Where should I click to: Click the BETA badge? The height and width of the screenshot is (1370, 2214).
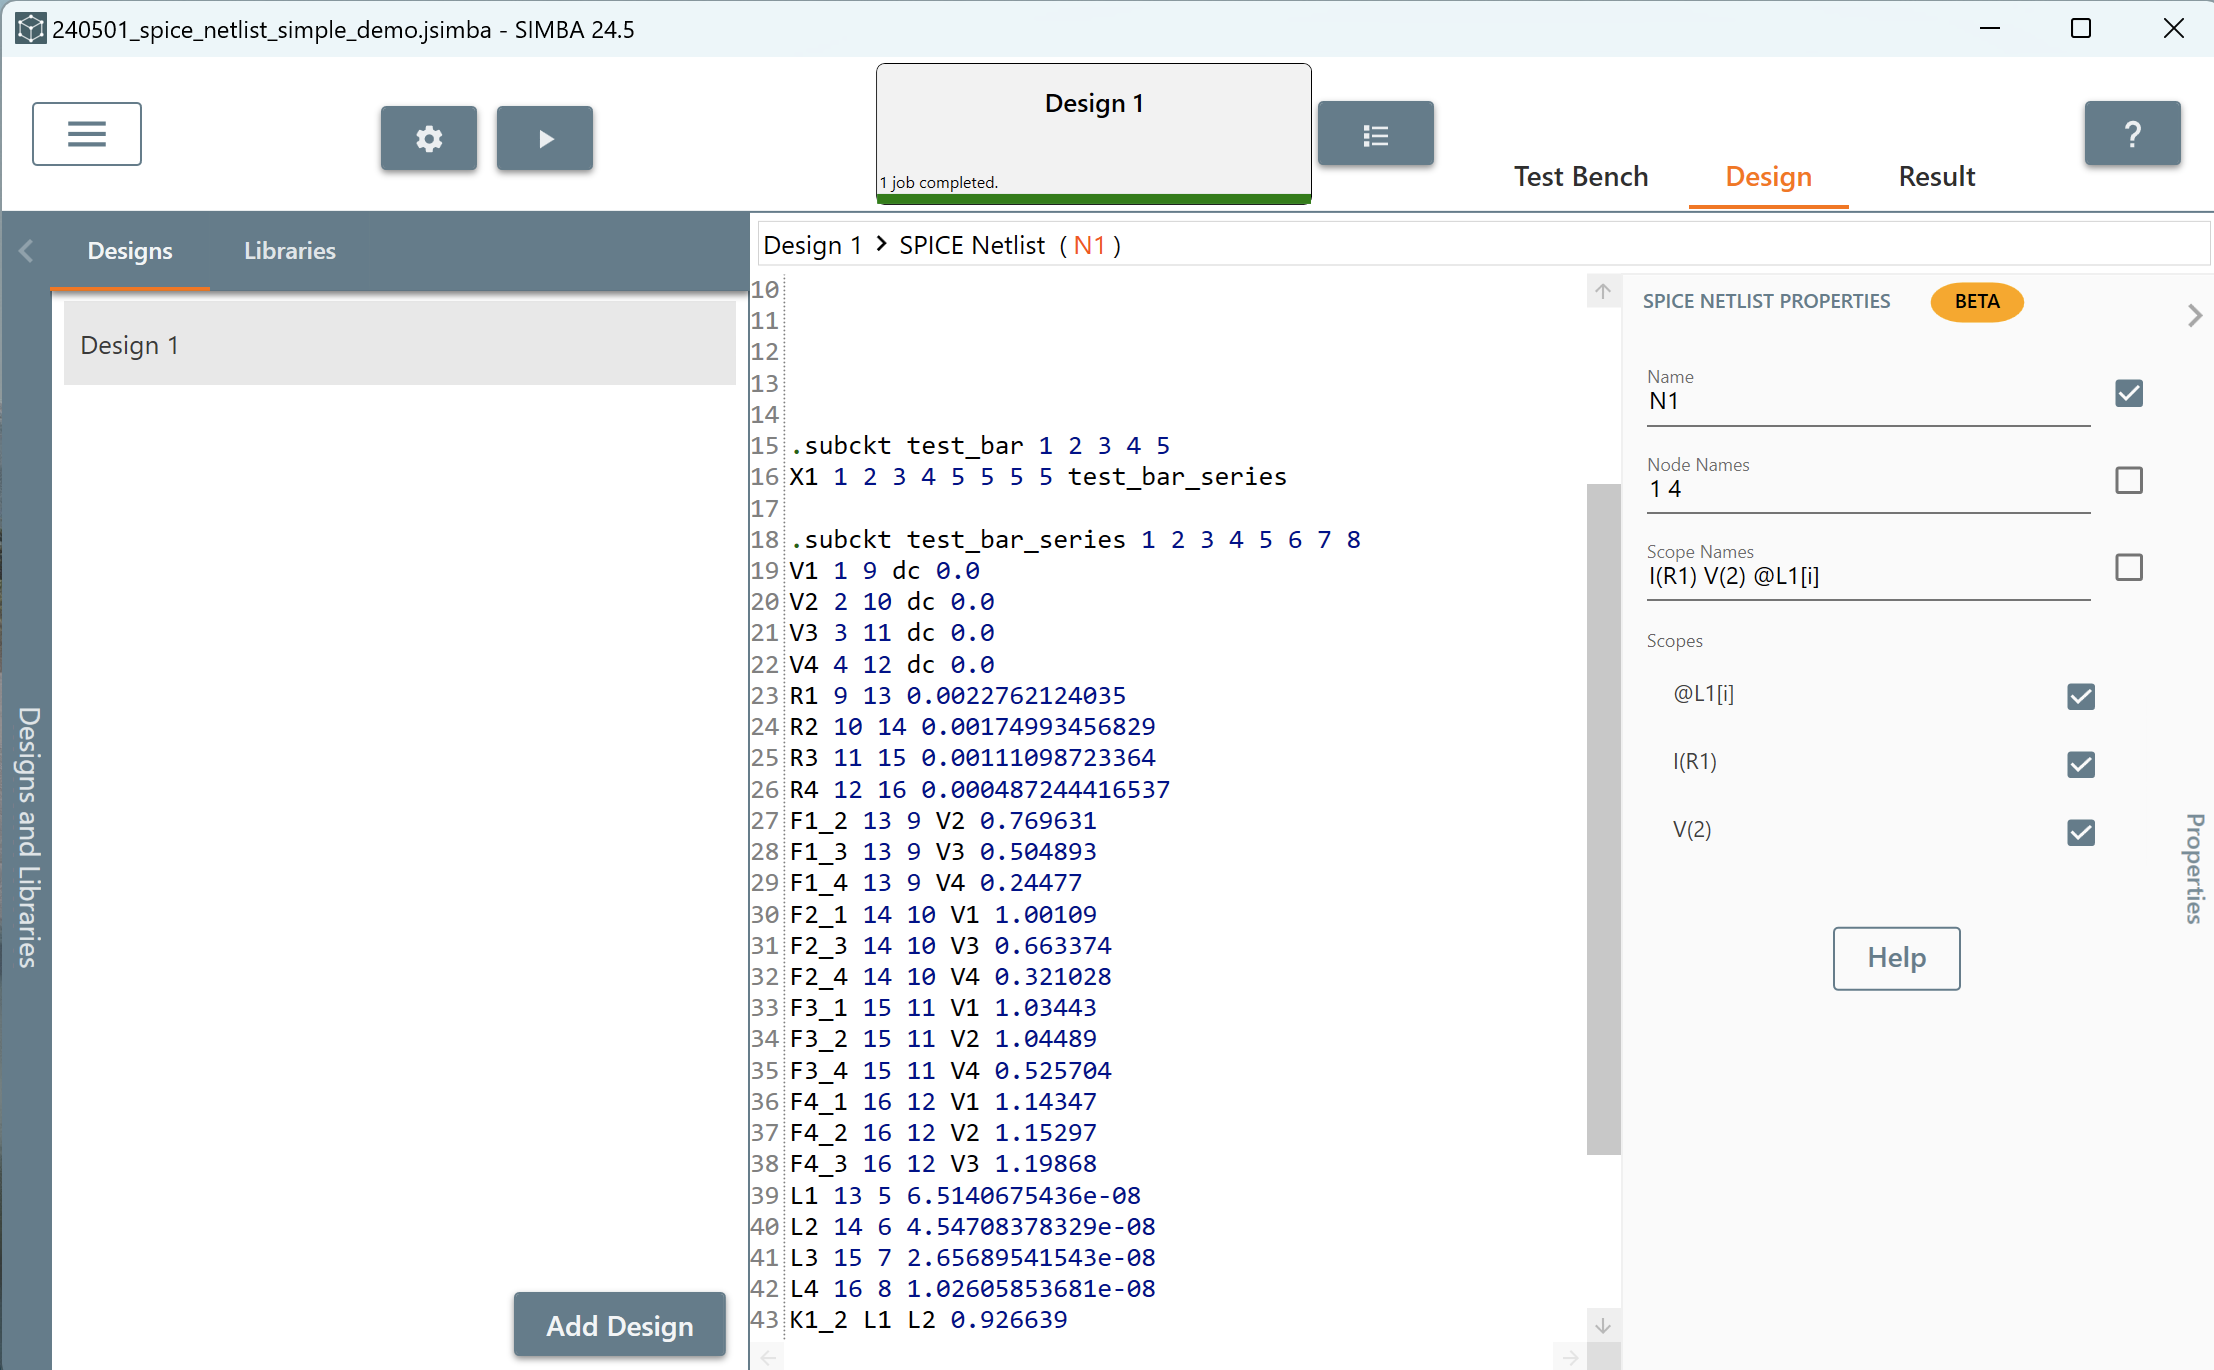(x=1977, y=301)
